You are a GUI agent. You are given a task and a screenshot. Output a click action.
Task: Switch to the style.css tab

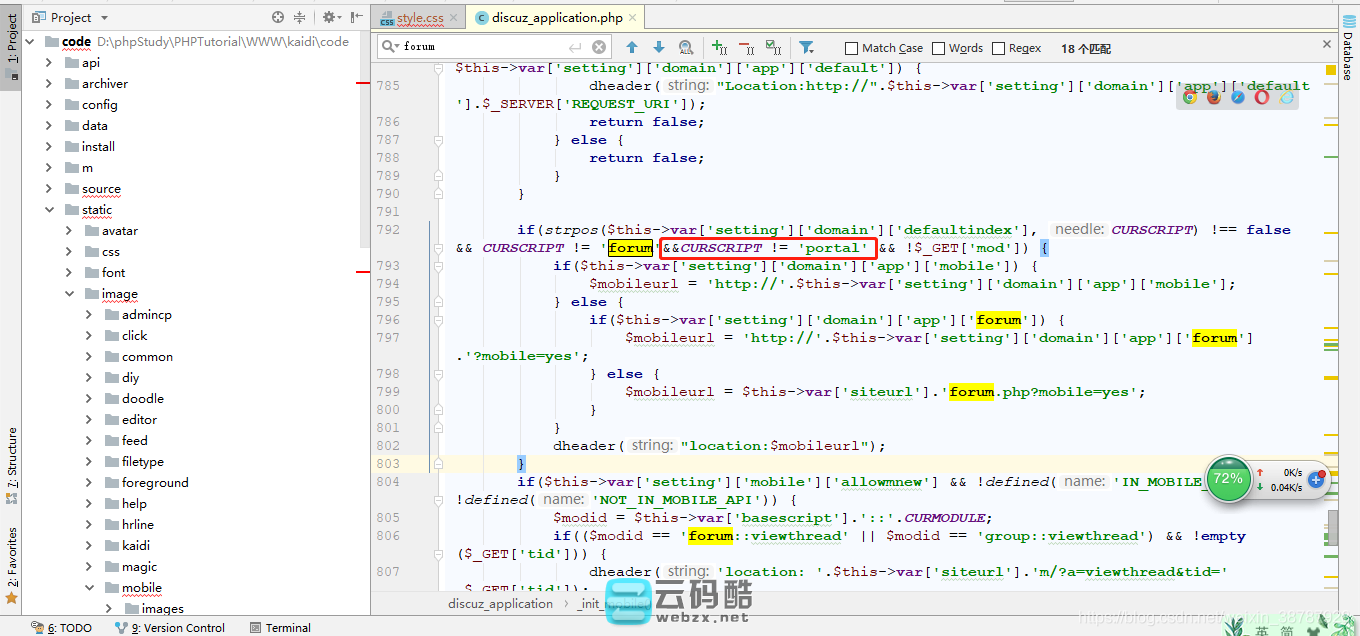tap(419, 18)
